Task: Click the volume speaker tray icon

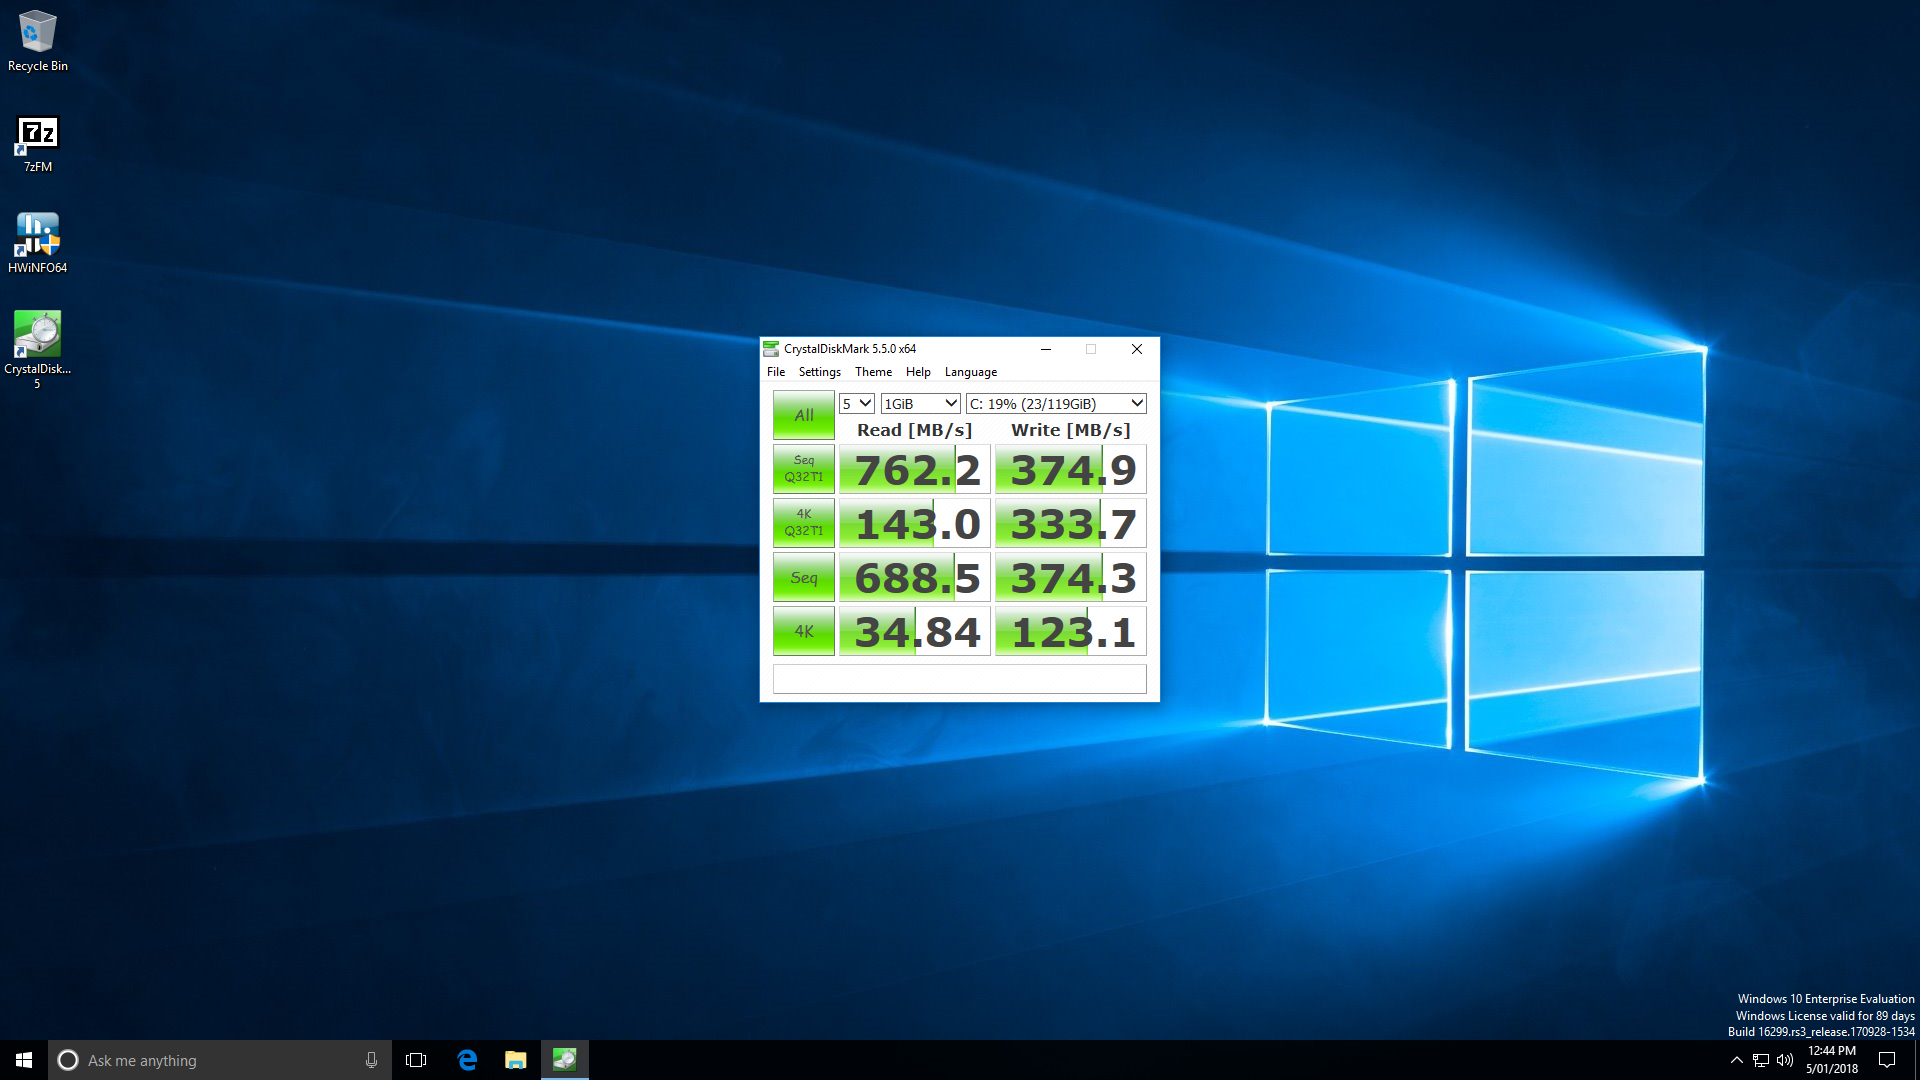Action: pos(1785,1060)
